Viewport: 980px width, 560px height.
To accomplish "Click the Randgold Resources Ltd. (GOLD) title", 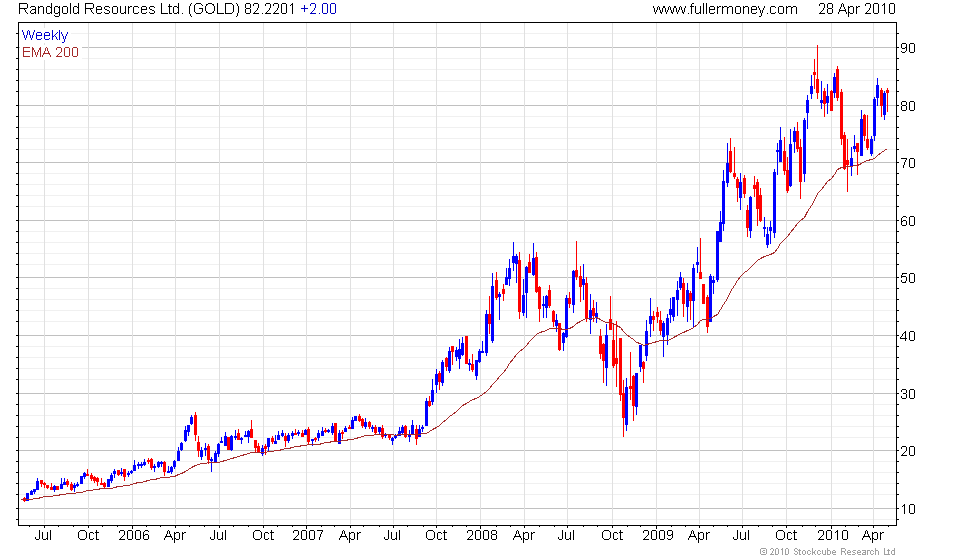I will (x=129, y=9).
